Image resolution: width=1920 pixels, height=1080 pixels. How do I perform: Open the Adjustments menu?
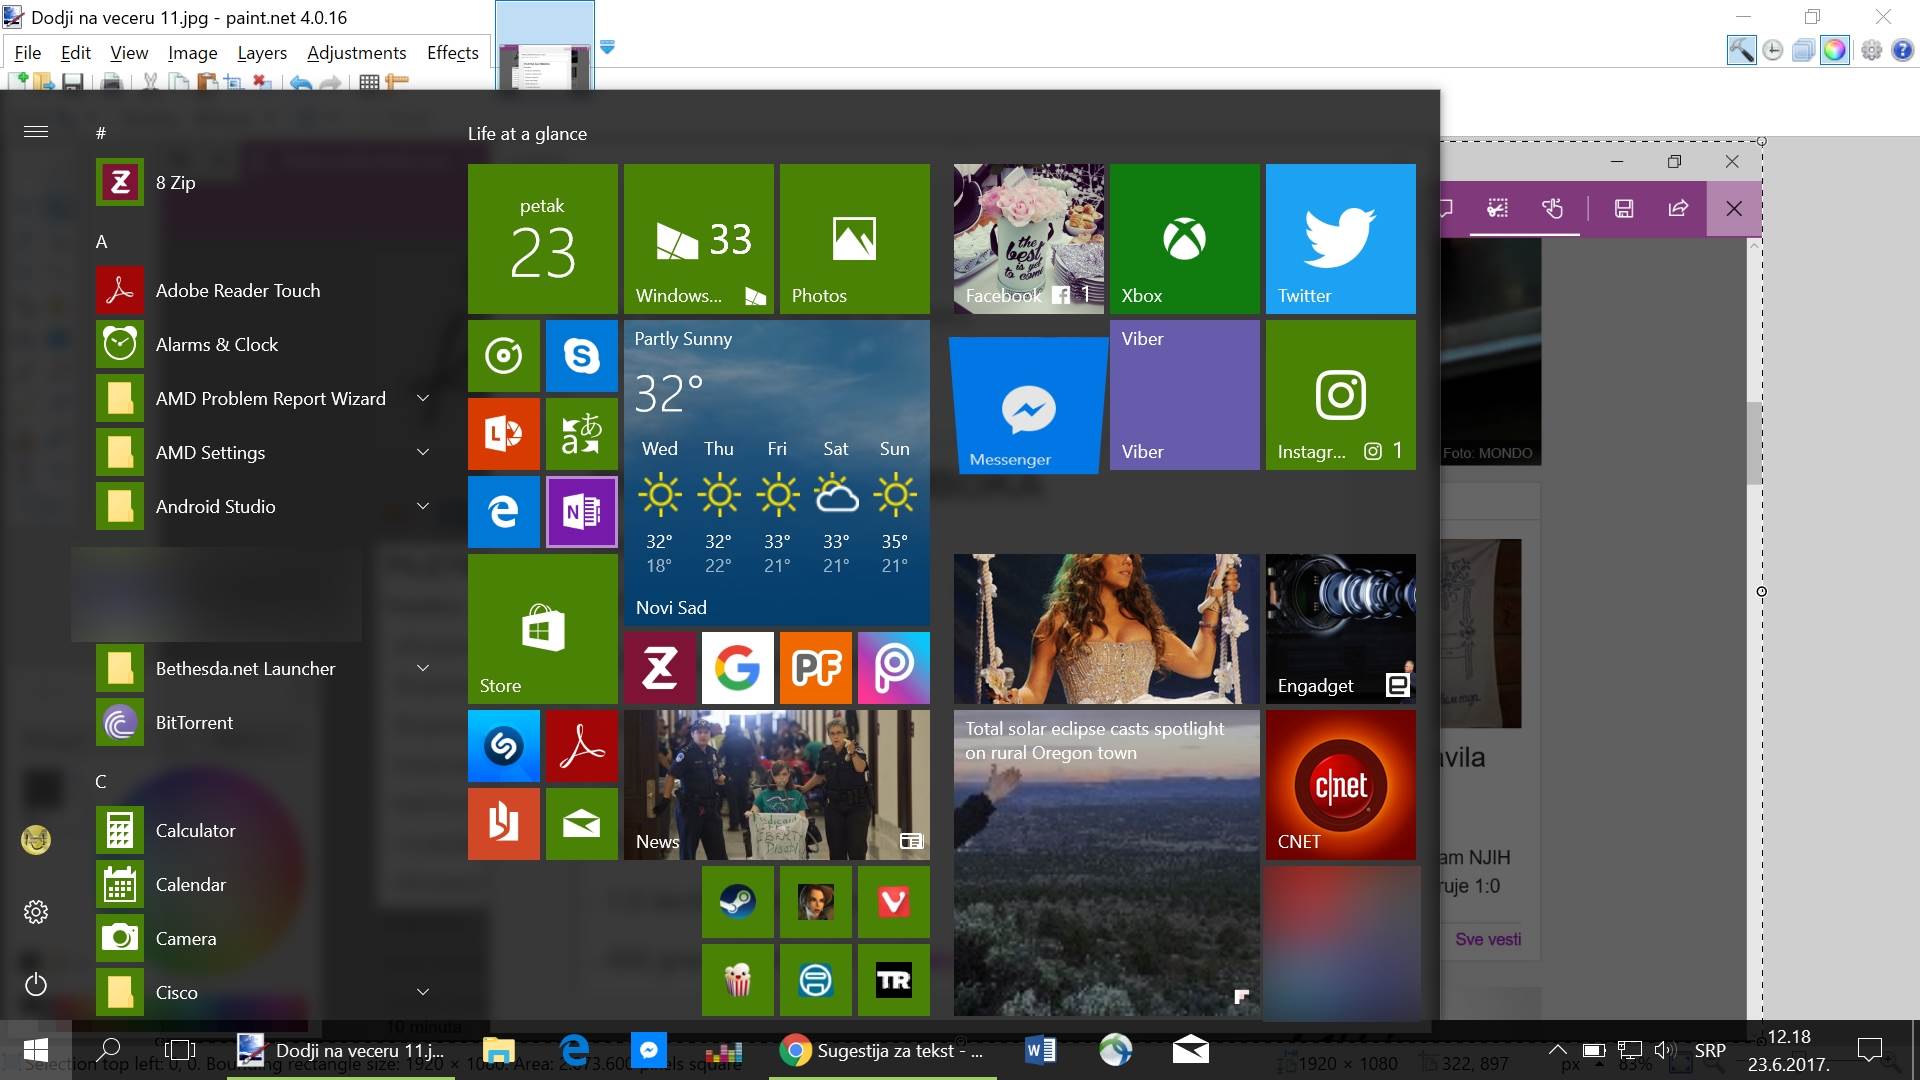[356, 53]
